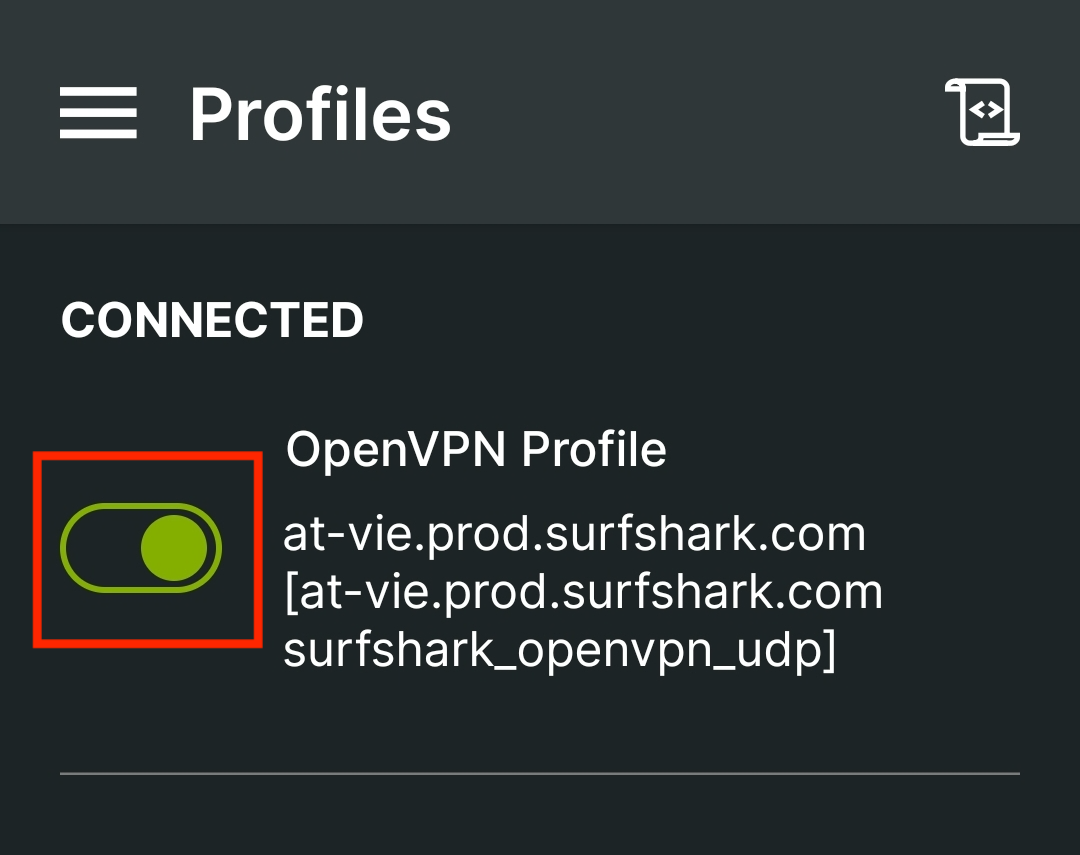Click empty header space right of Profiles
This screenshot has height=855, width=1080.
coord(700,113)
